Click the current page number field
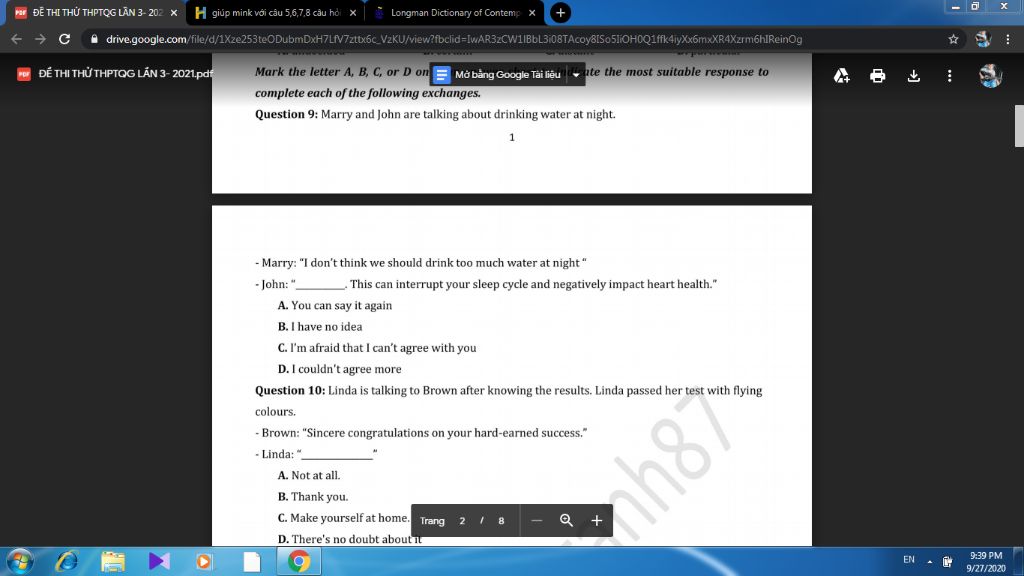 point(462,520)
